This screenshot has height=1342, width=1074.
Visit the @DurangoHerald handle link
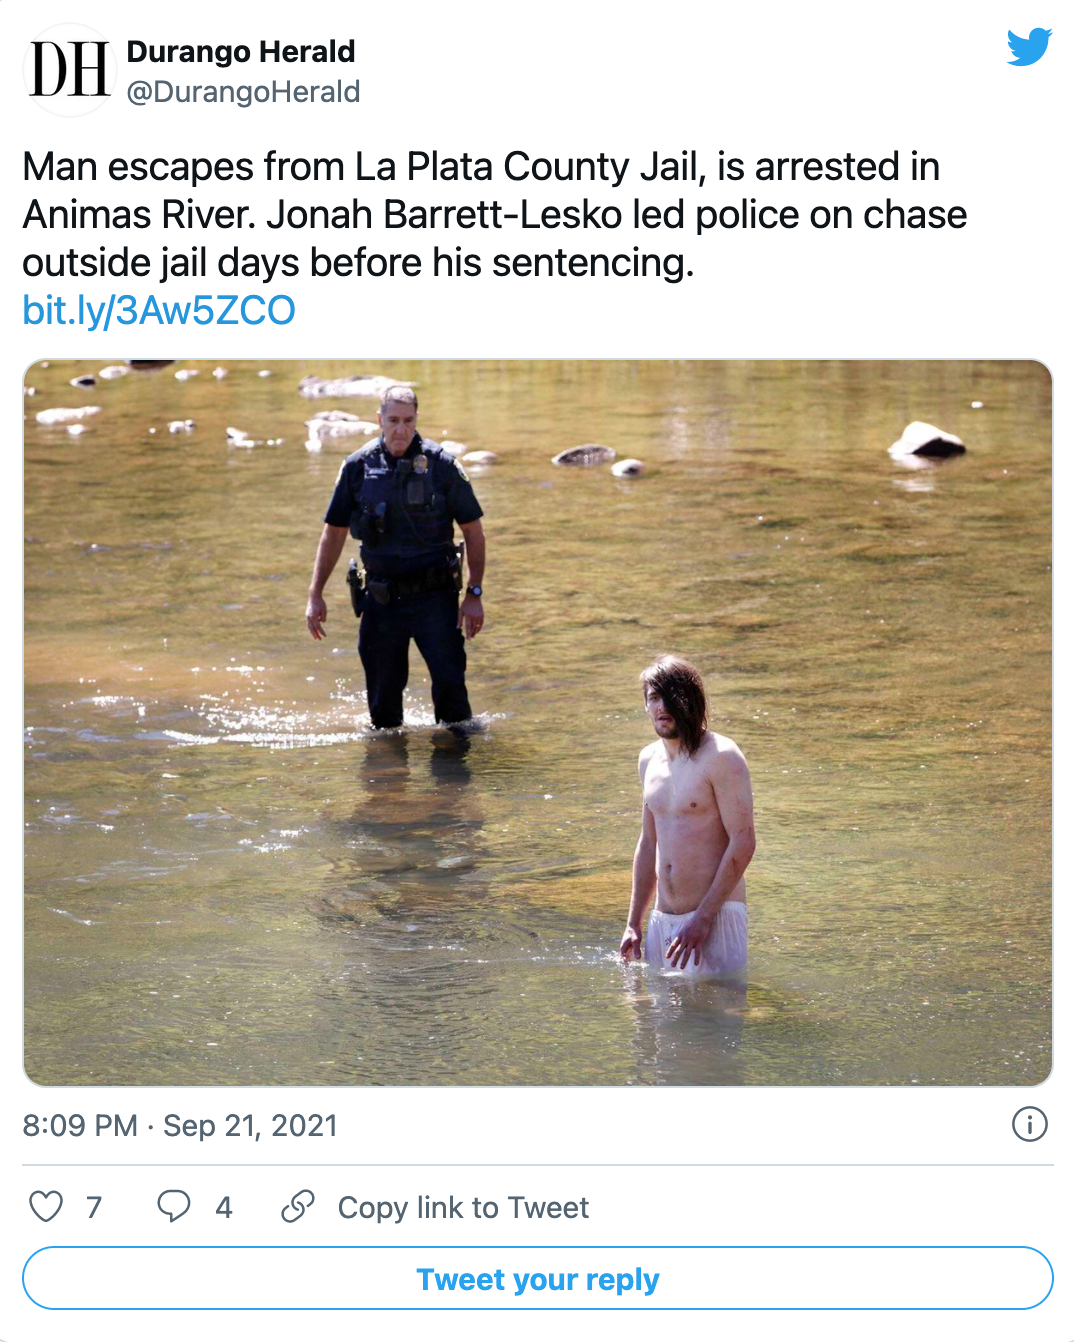[x=243, y=92]
